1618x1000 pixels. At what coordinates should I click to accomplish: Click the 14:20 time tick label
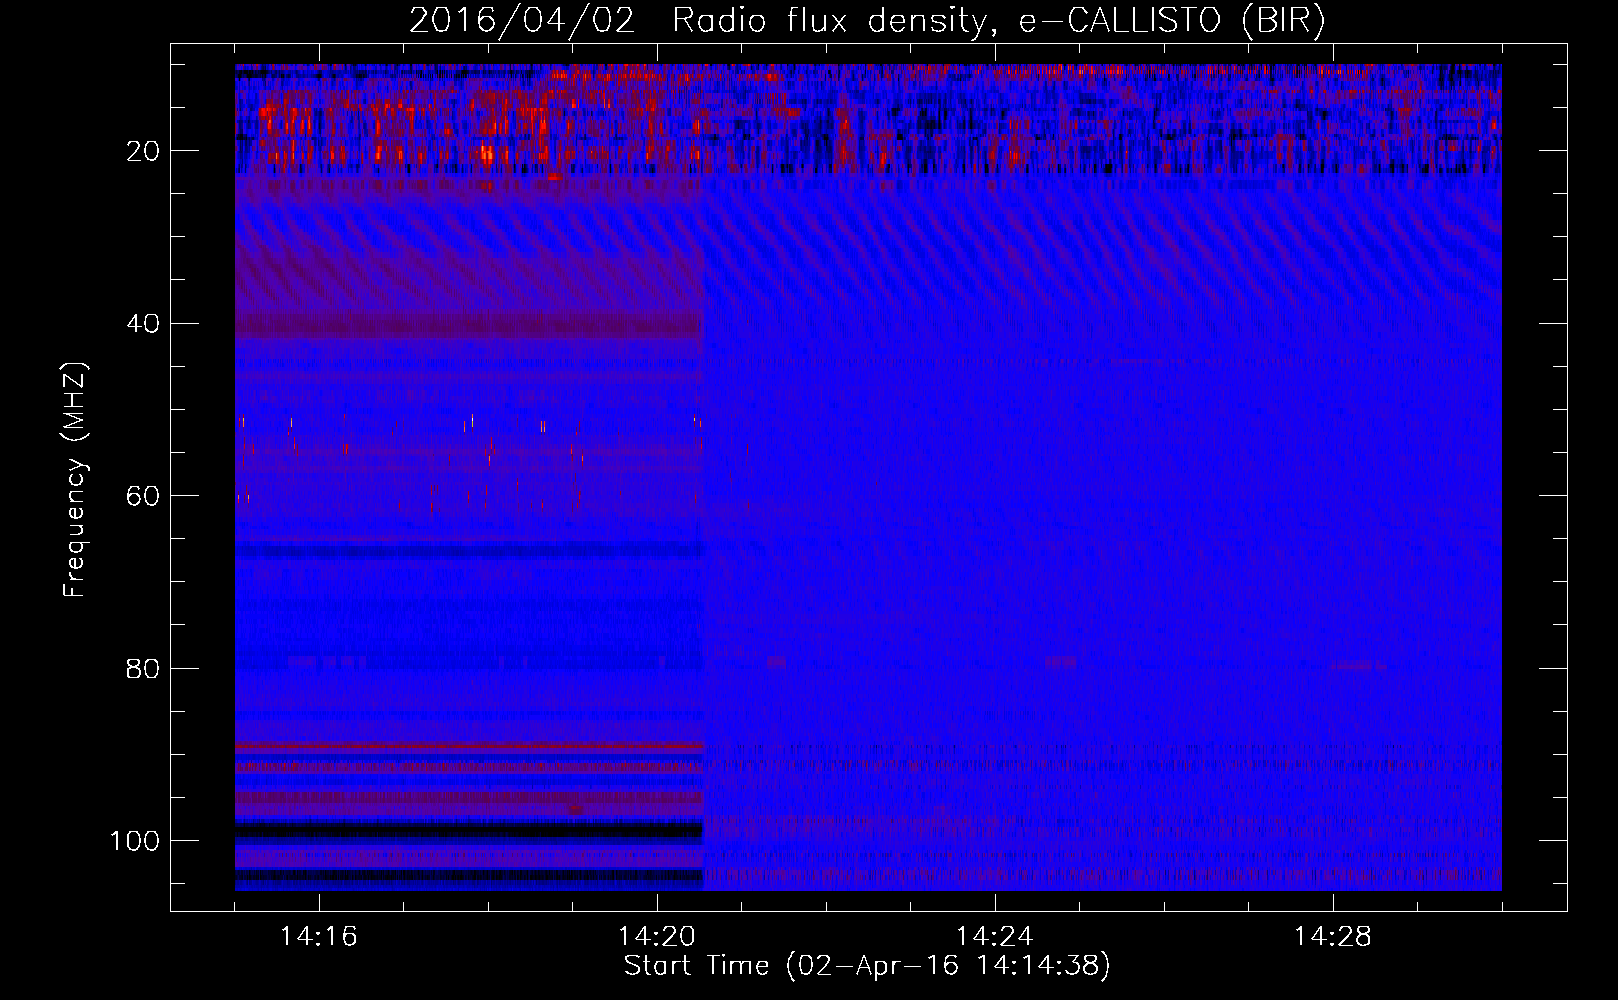point(656,937)
